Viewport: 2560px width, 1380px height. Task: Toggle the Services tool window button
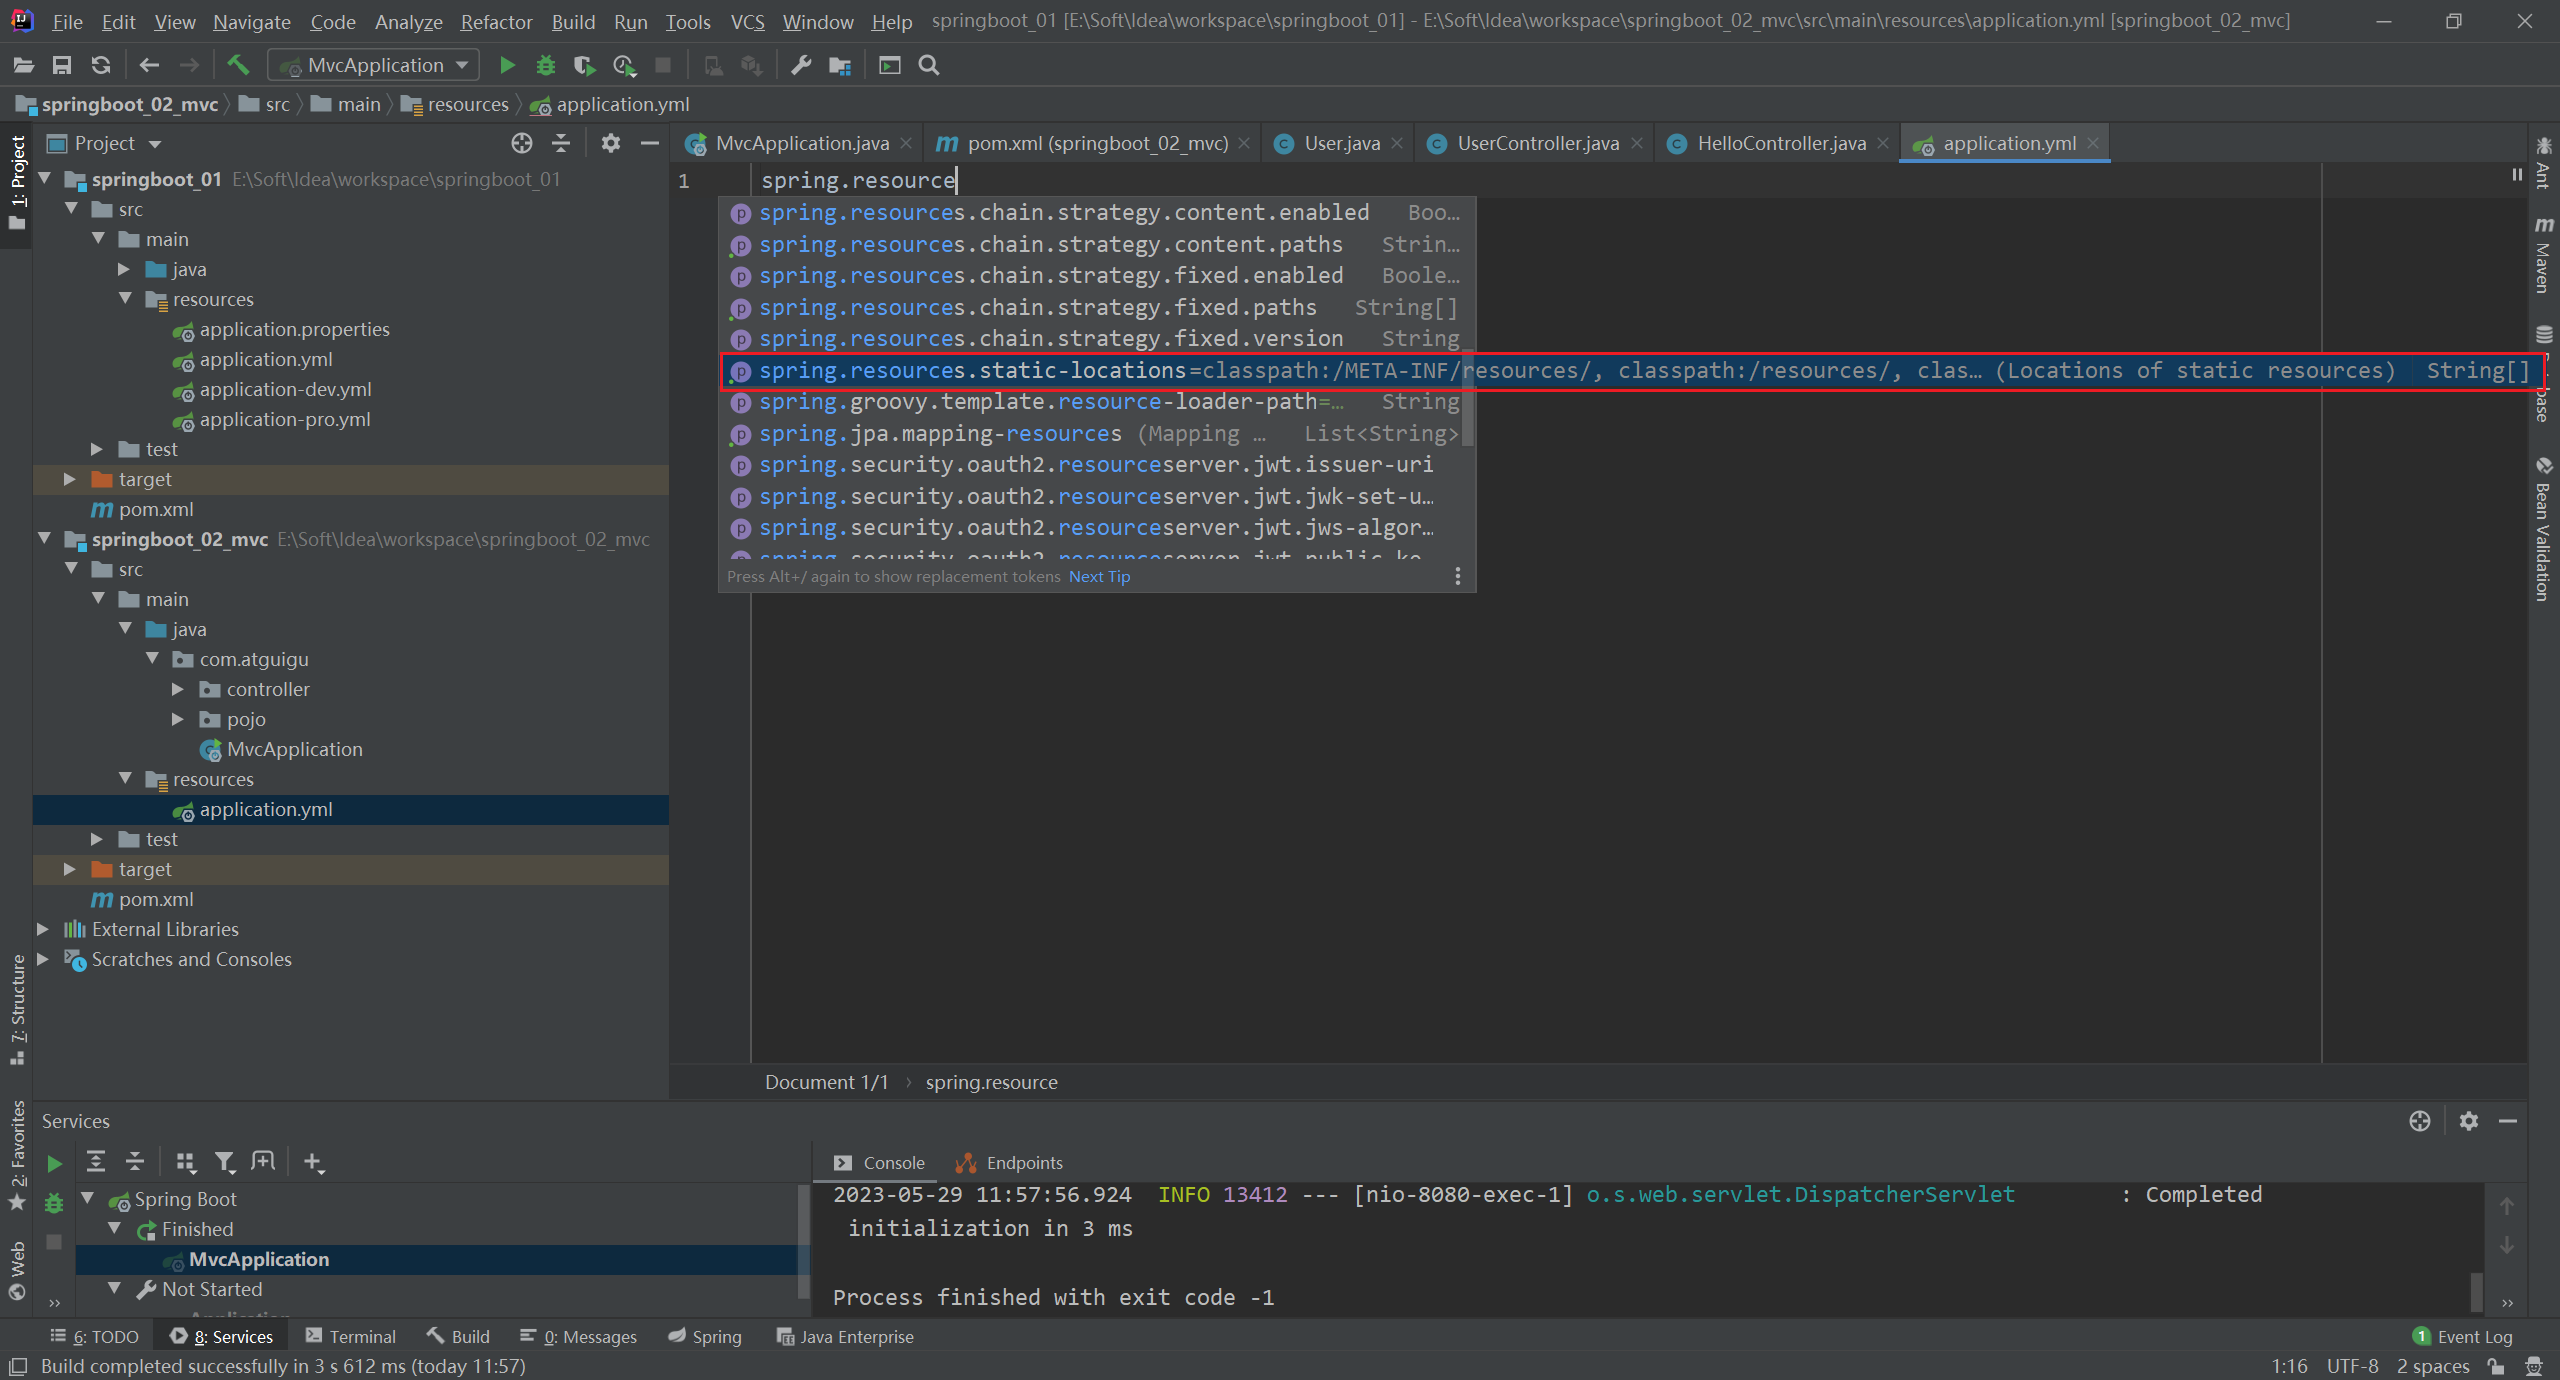click(x=221, y=1336)
